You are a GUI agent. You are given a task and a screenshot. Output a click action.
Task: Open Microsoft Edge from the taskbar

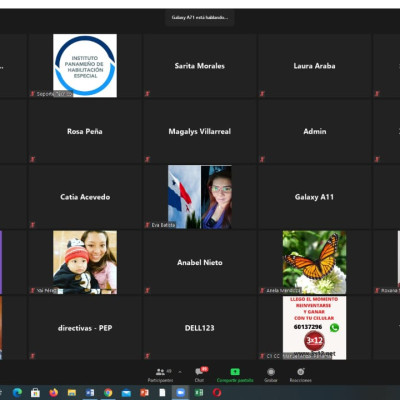coord(17,393)
